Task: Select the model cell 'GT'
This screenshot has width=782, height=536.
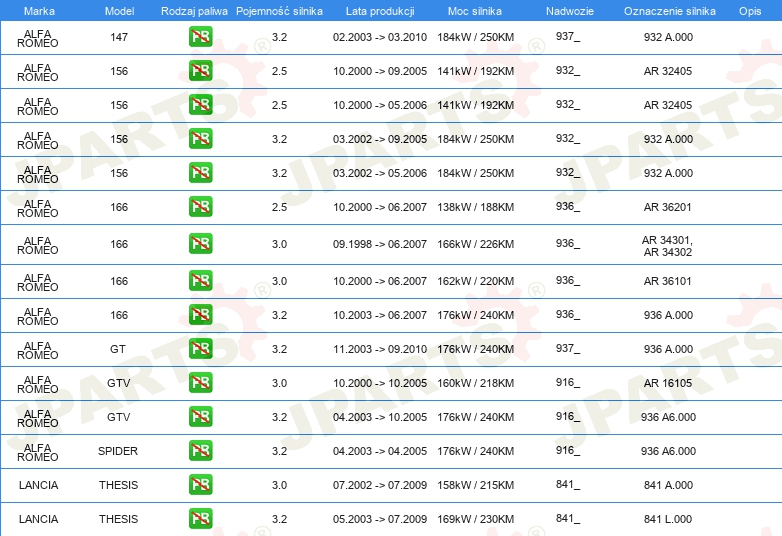Action: tap(118, 349)
